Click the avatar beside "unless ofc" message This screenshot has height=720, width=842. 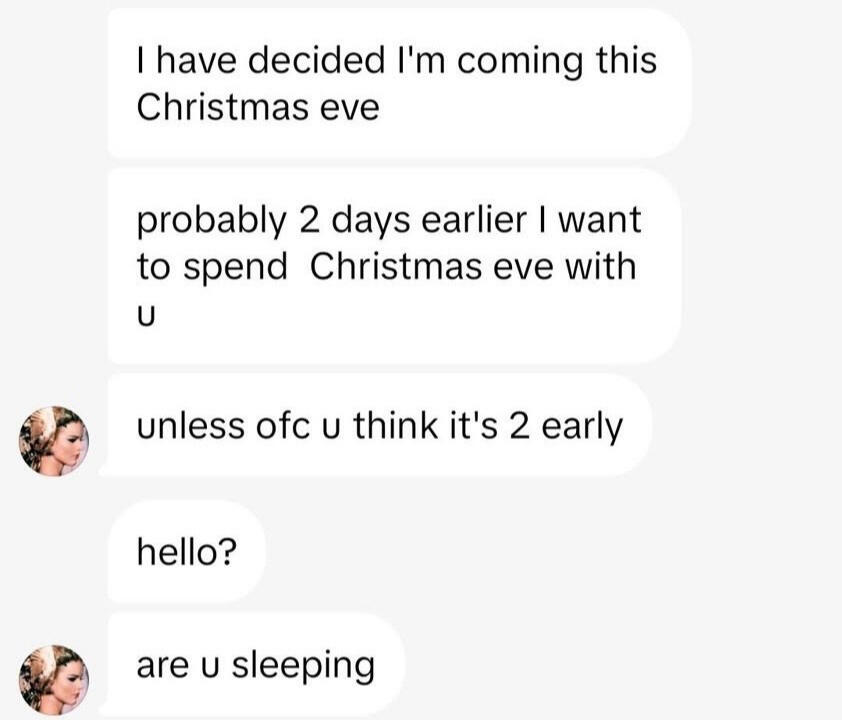tap(55, 440)
